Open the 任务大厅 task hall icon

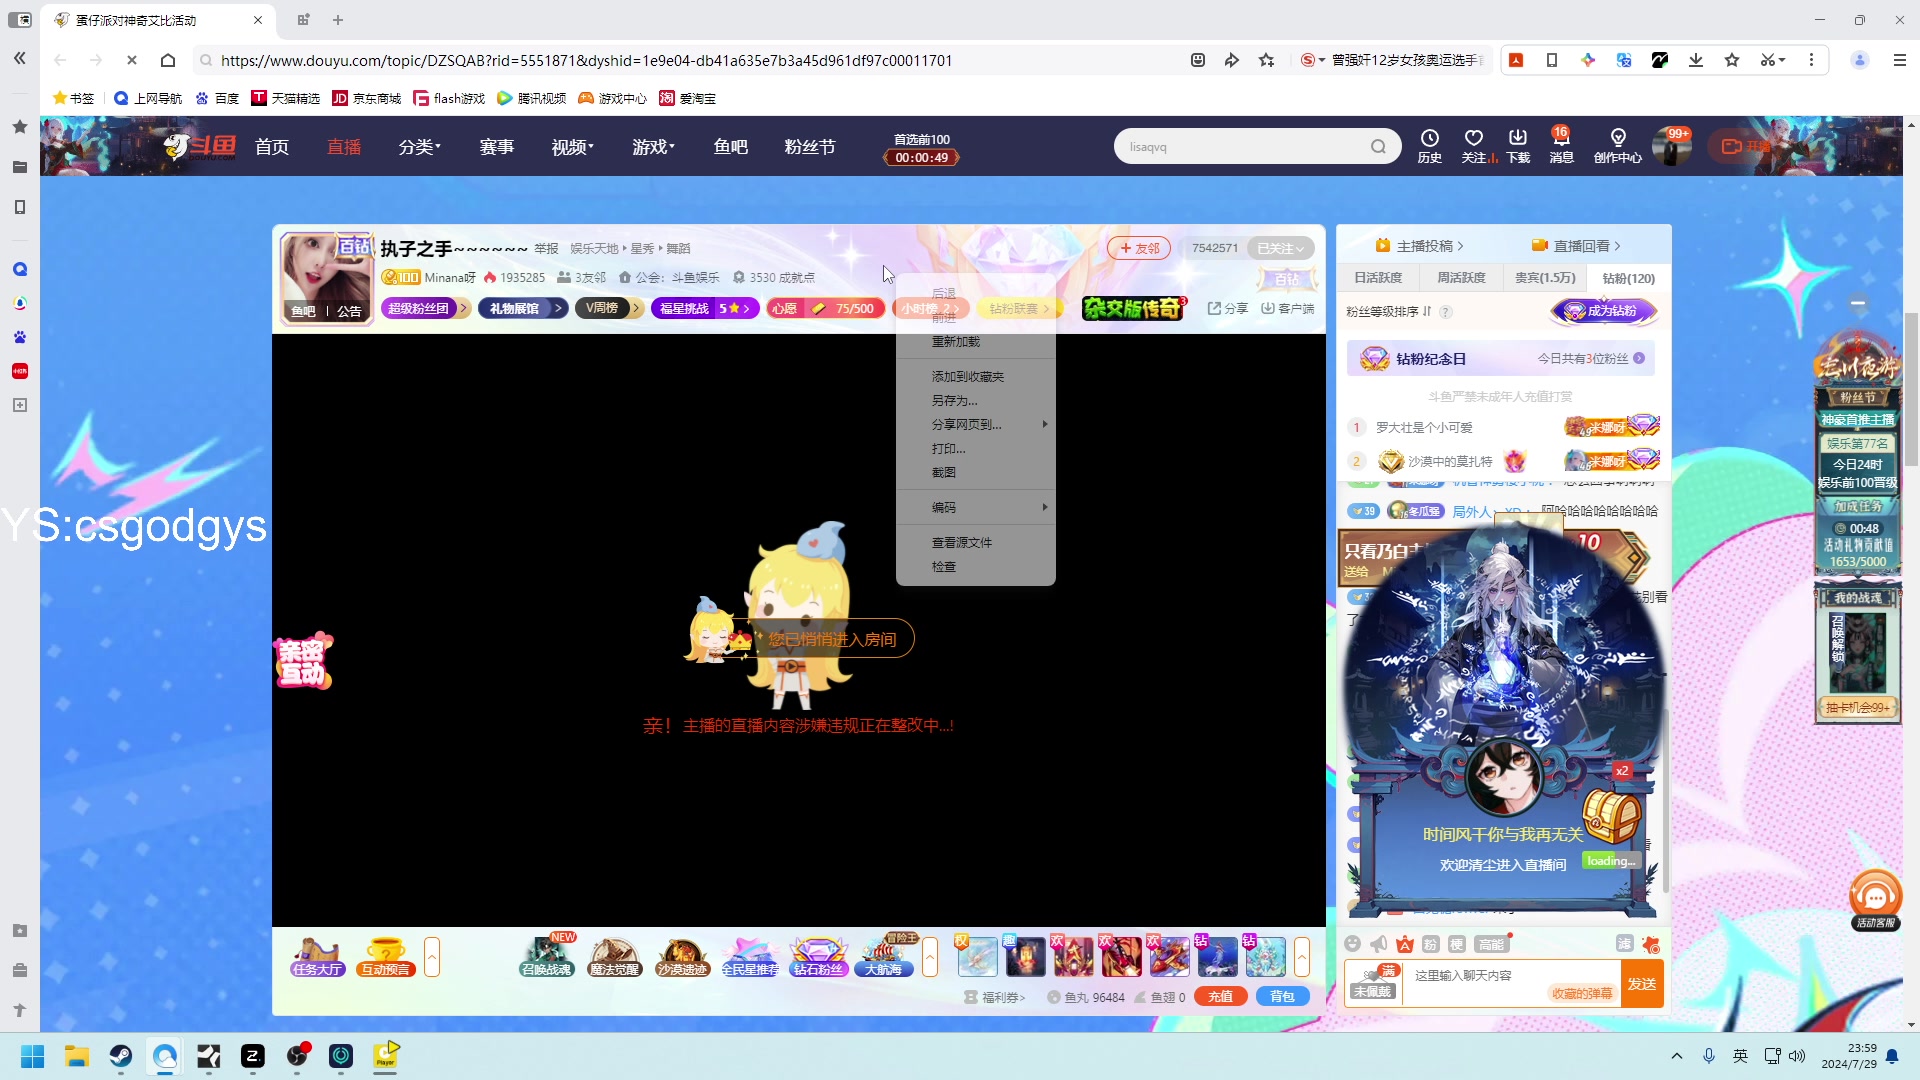click(x=318, y=957)
